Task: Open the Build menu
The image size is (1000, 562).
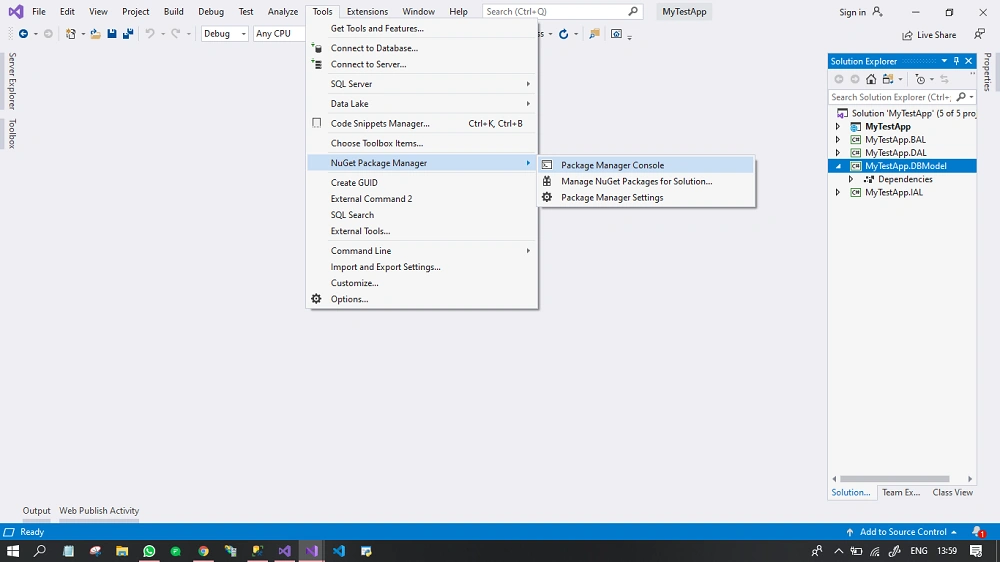Action: coord(173,11)
